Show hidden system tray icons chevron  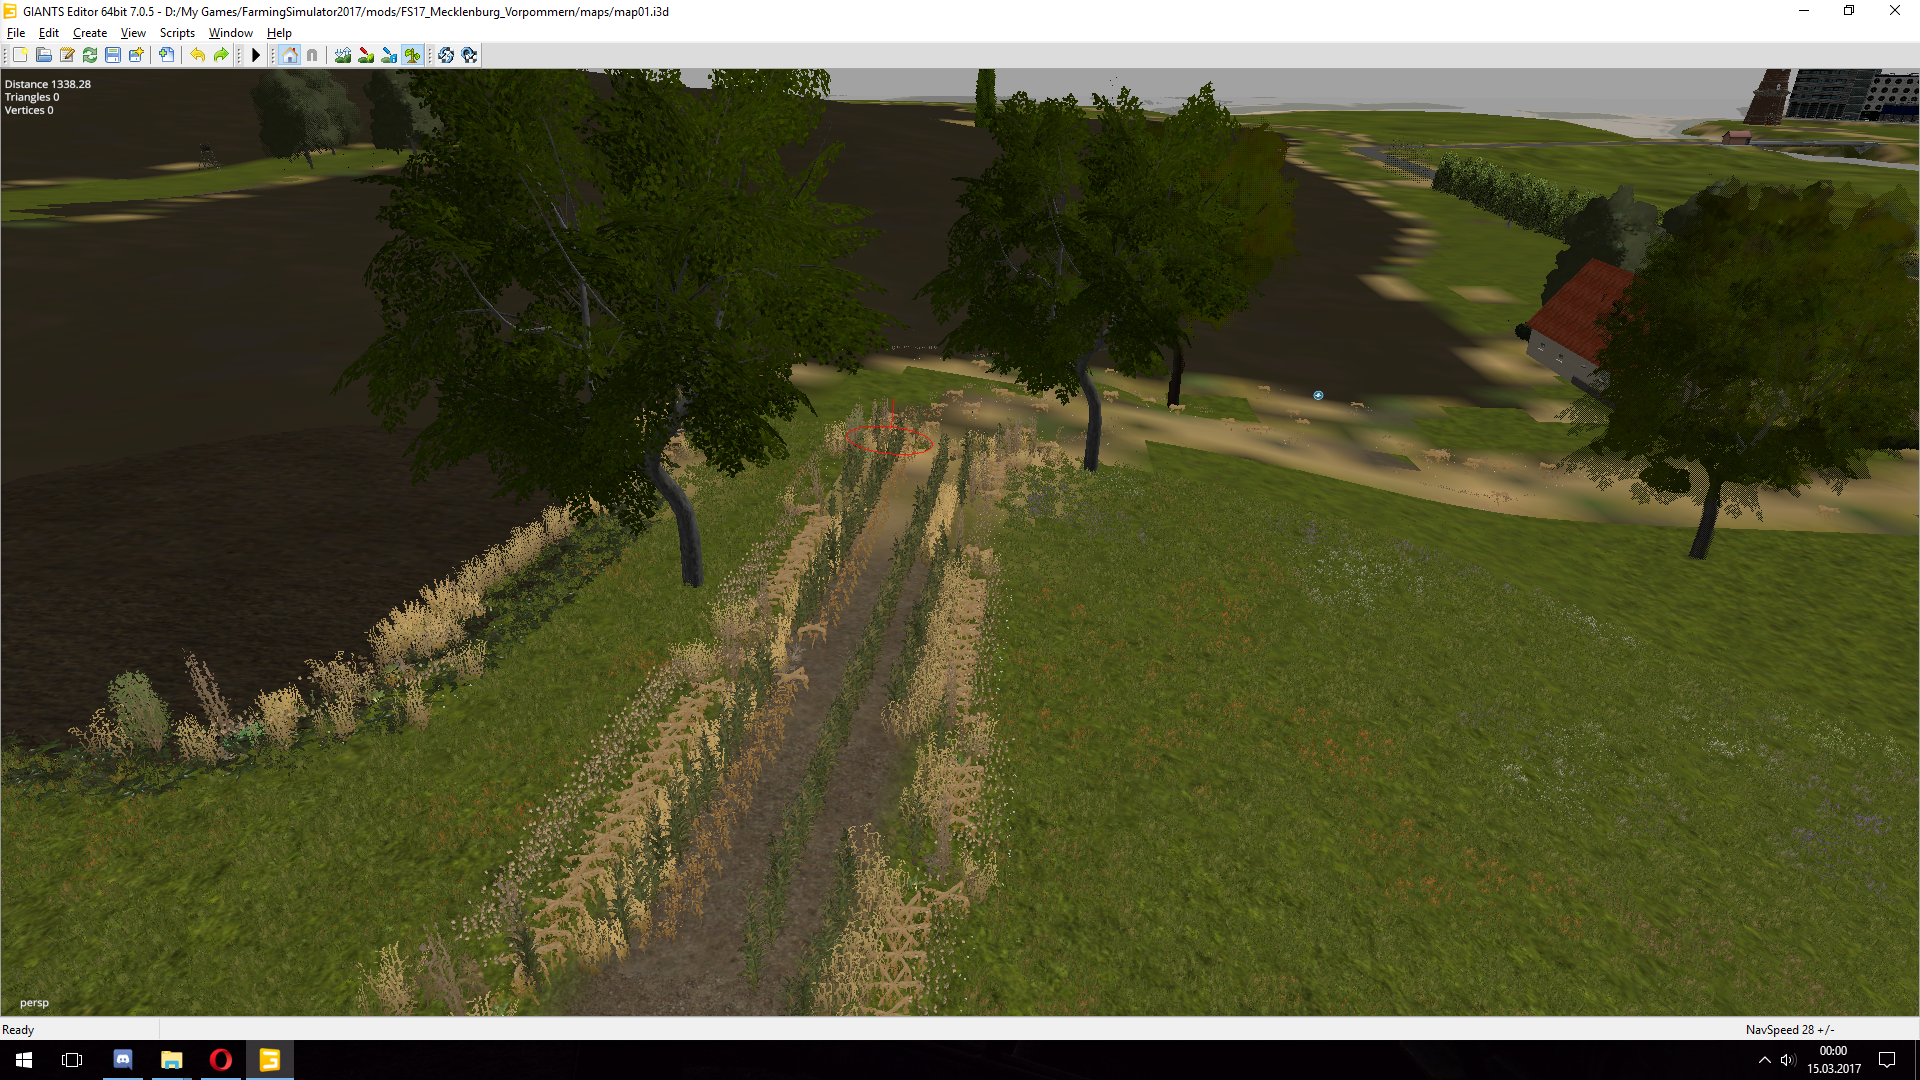click(1765, 1060)
